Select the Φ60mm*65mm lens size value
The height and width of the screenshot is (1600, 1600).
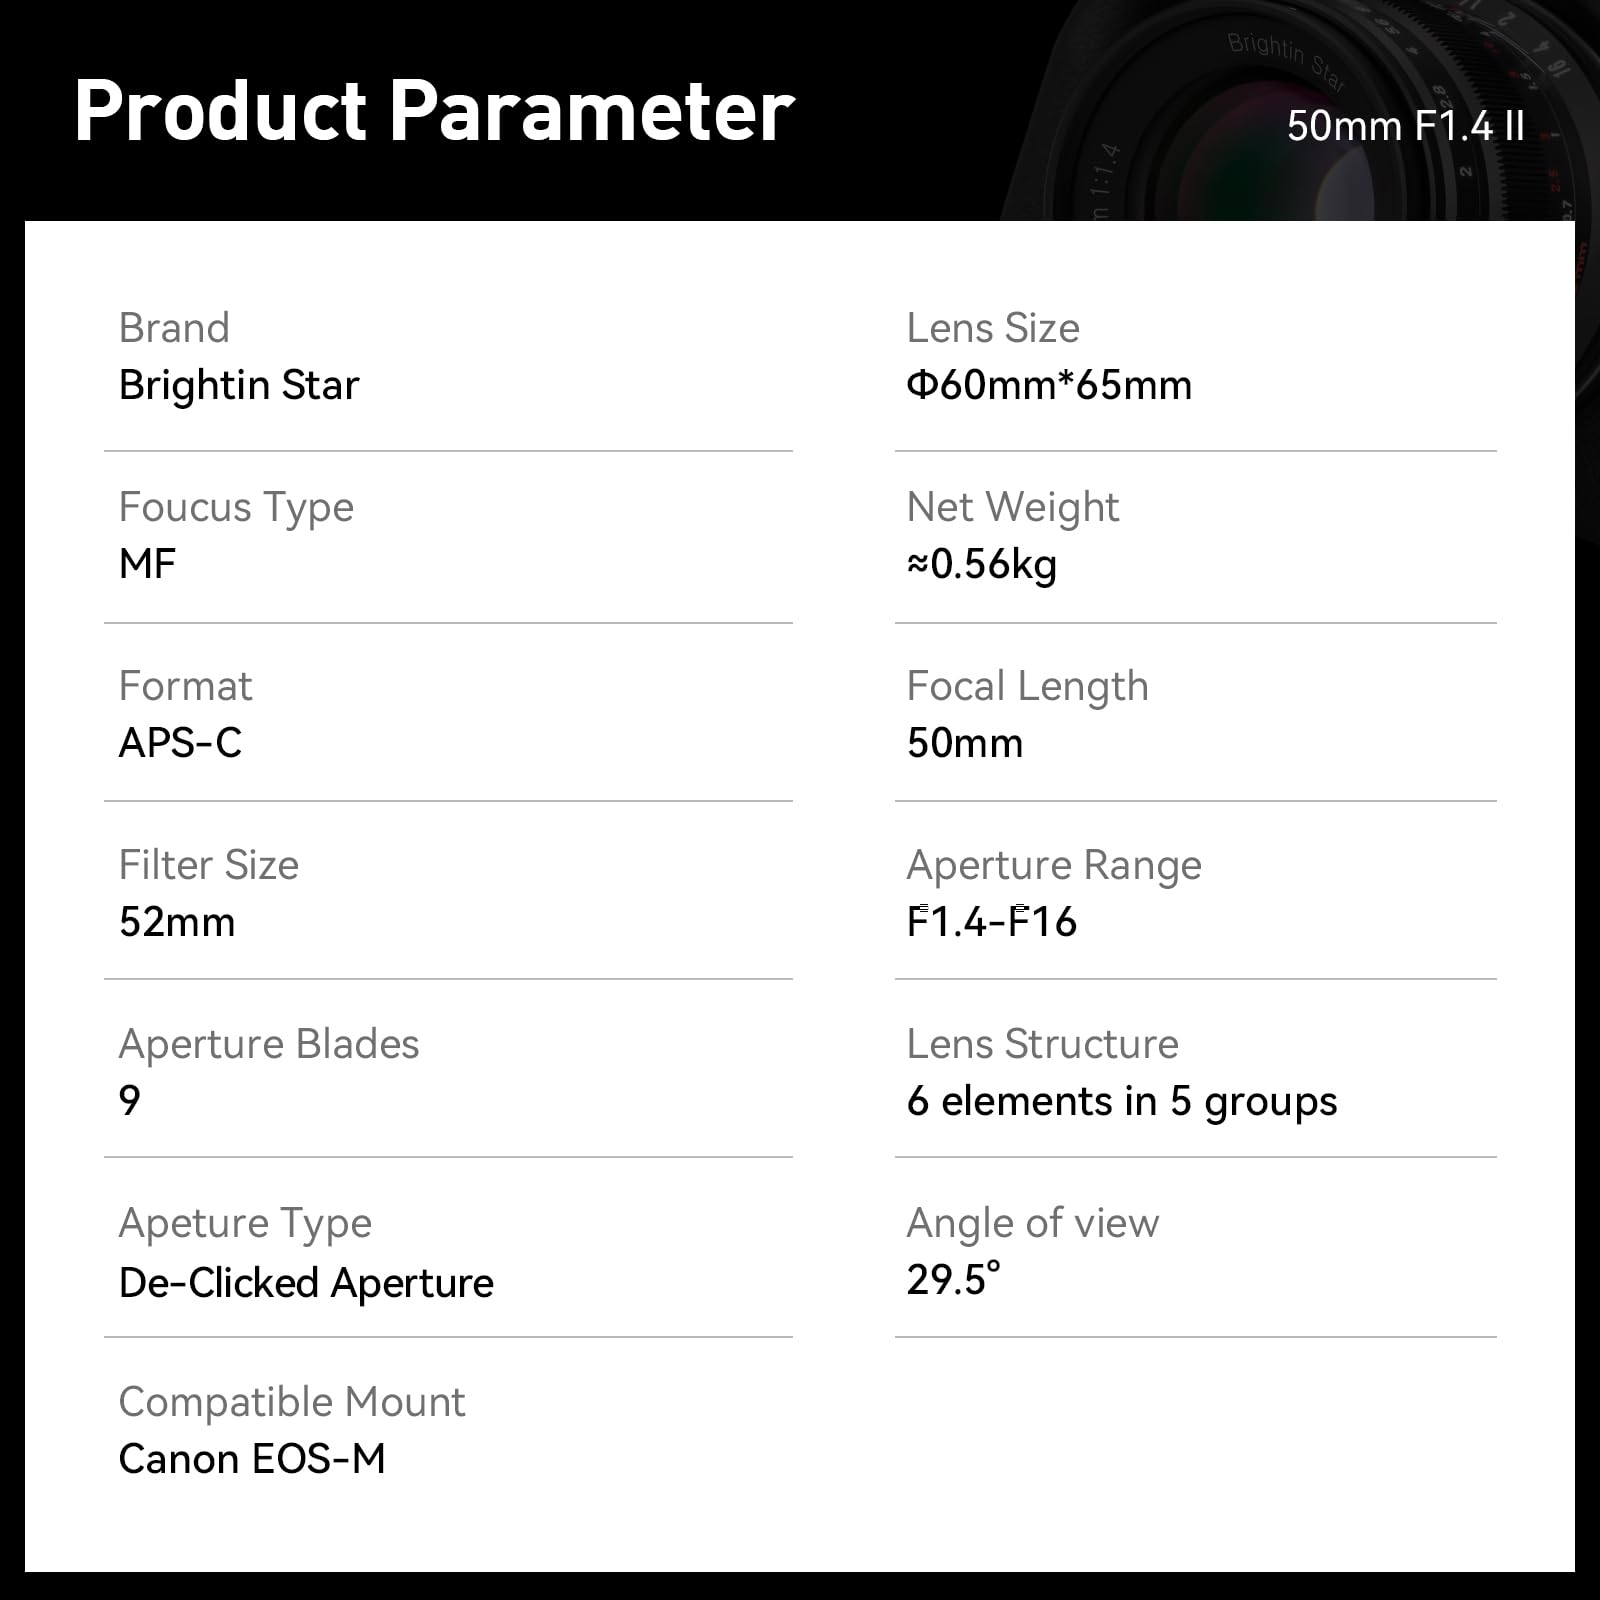1049,386
